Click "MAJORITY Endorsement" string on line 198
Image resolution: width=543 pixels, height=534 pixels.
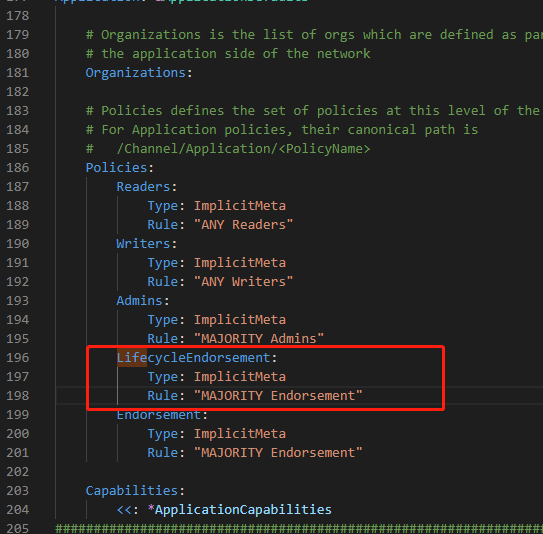[278, 395]
